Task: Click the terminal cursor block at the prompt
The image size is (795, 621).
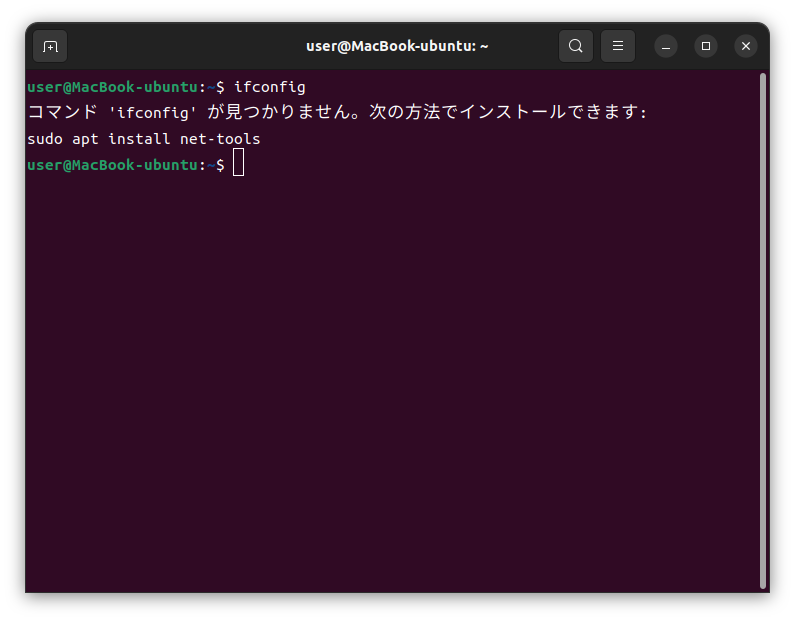Action: click(x=238, y=162)
